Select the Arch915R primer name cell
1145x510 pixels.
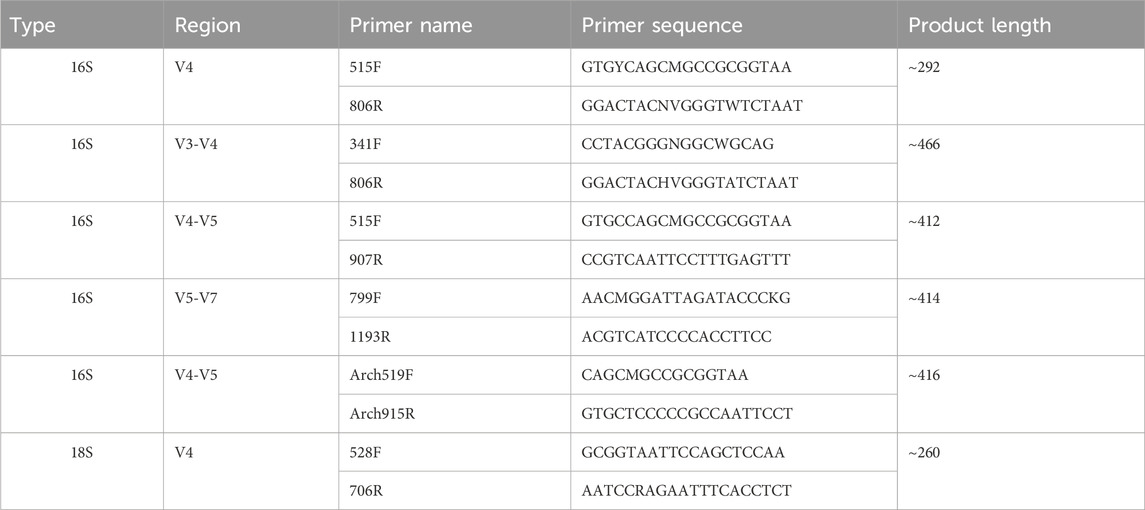coord(454,414)
